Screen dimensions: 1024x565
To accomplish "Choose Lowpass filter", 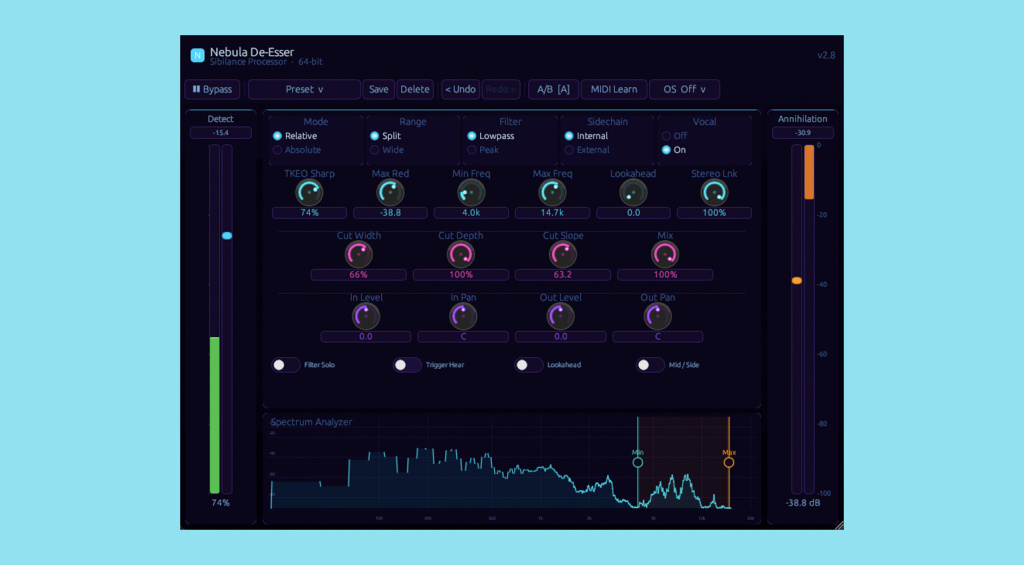I will point(491,136).
